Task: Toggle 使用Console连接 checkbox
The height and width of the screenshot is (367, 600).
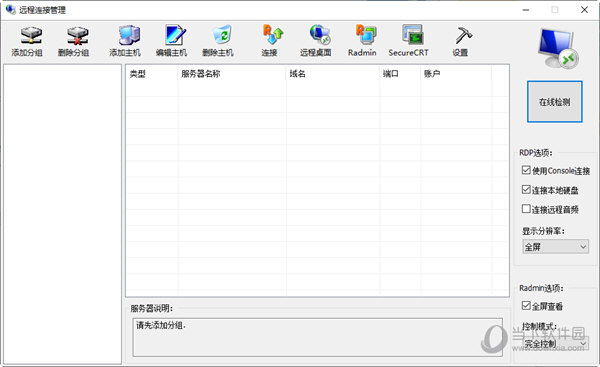Action: tap(526, 170)
